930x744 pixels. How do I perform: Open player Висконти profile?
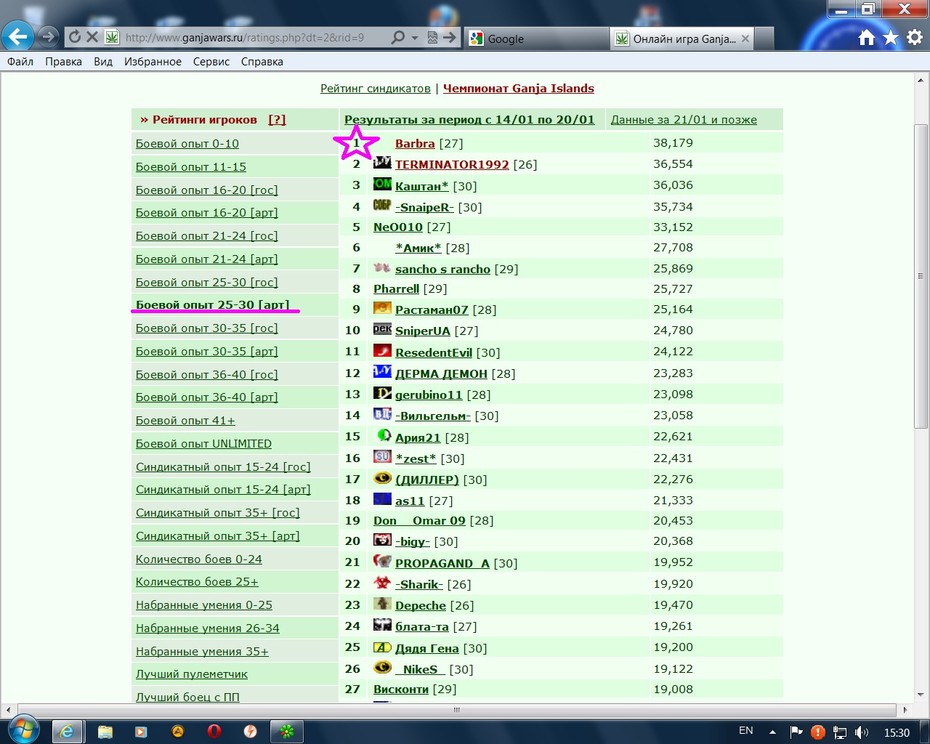[x=401, y=689]
